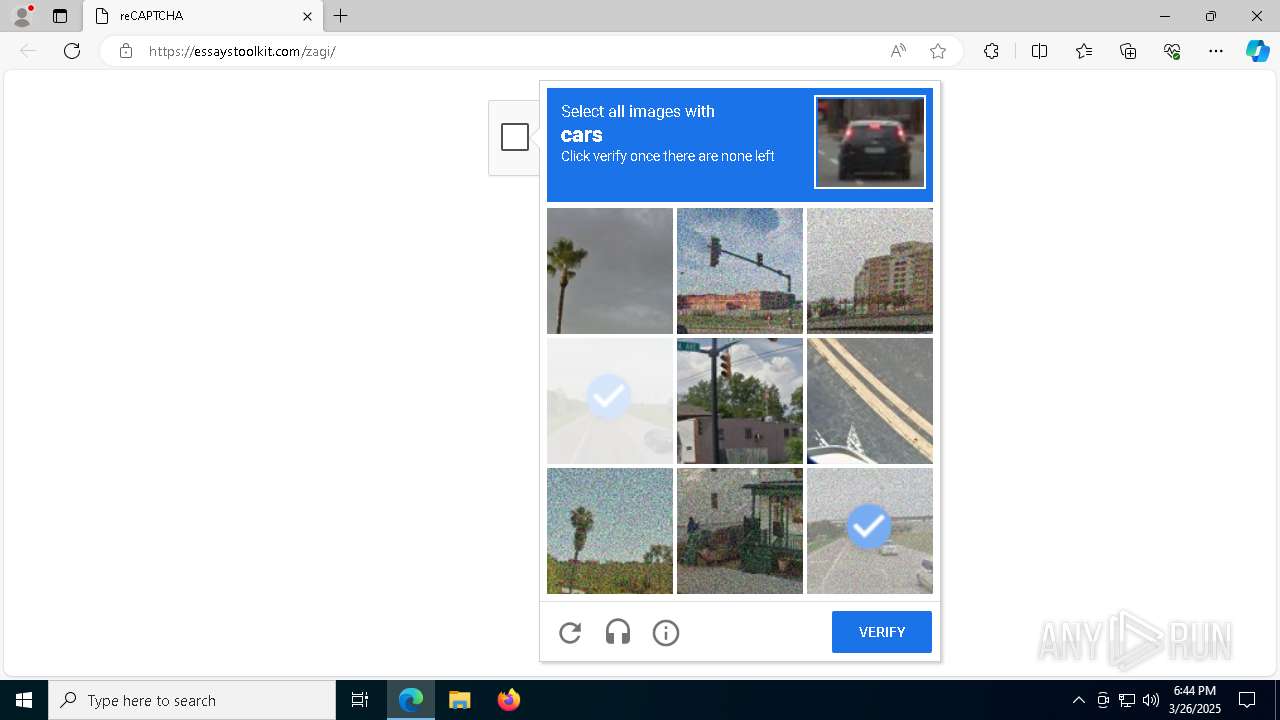
Task: Select the yellow road lines tile
Action: 870,401
